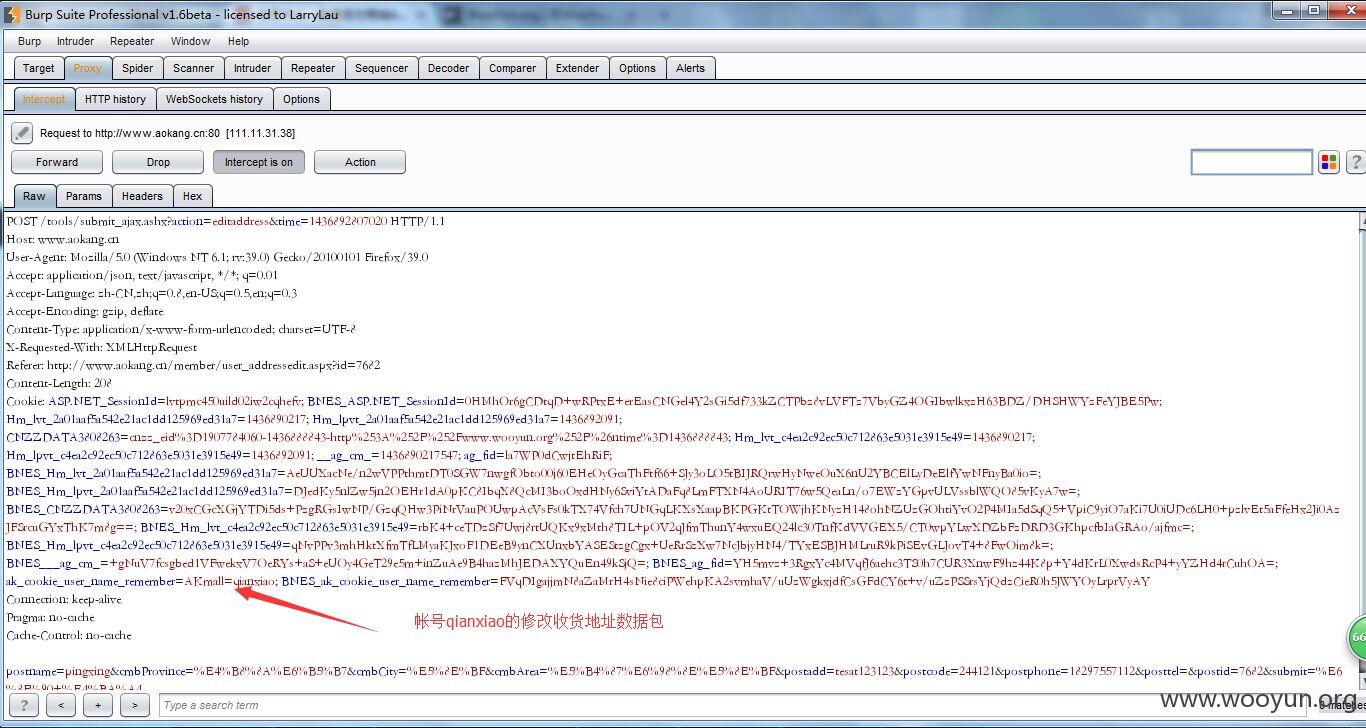The image size is (1366, 728).
Task: Click the 'X-Requested-With: XMLHttpRequest' line
Action: point(102,347)
